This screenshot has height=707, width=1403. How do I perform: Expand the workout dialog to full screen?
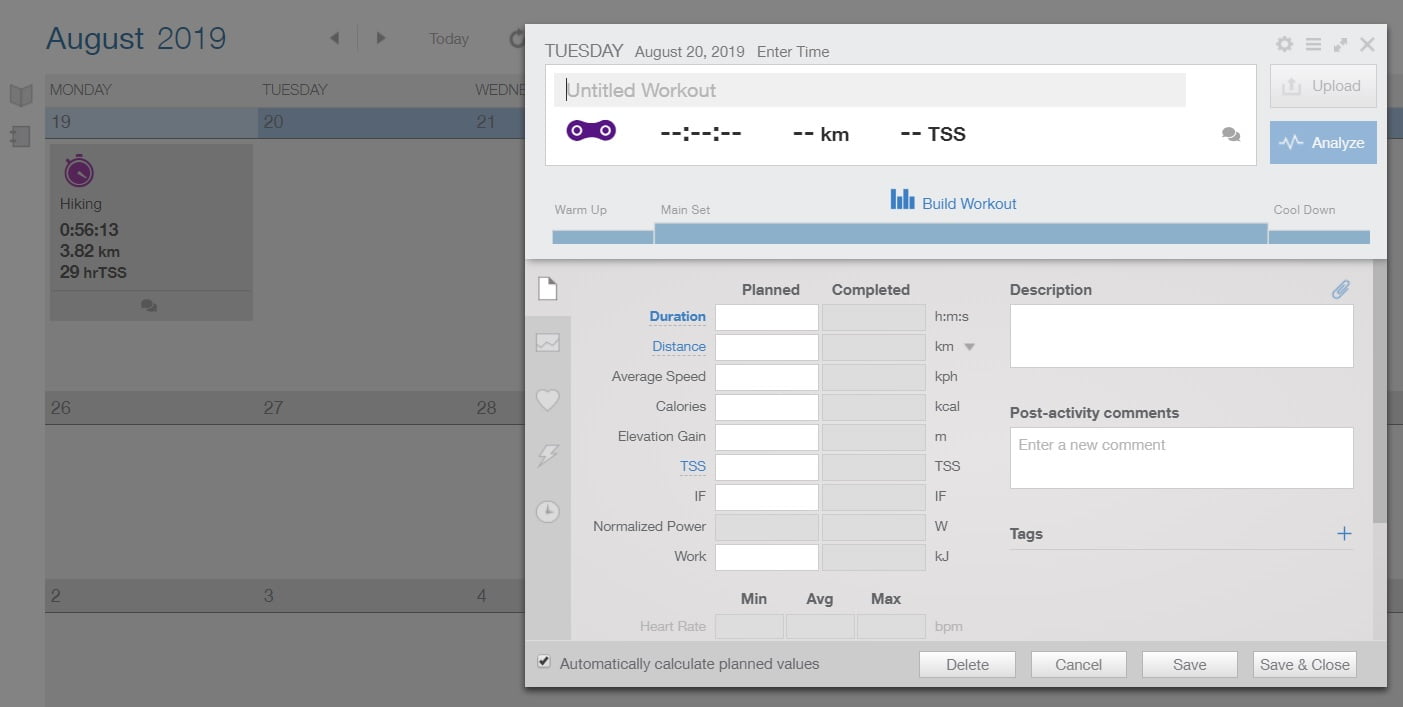(x=1340, y=44)
